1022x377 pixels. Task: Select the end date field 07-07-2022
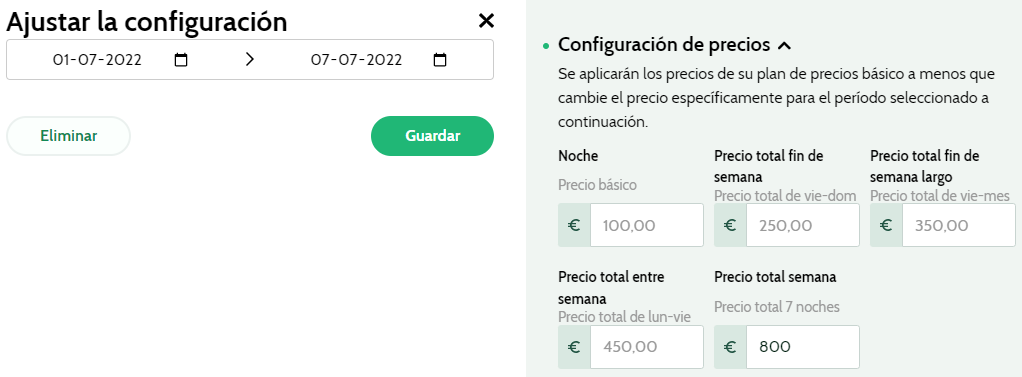pos(357,60)
